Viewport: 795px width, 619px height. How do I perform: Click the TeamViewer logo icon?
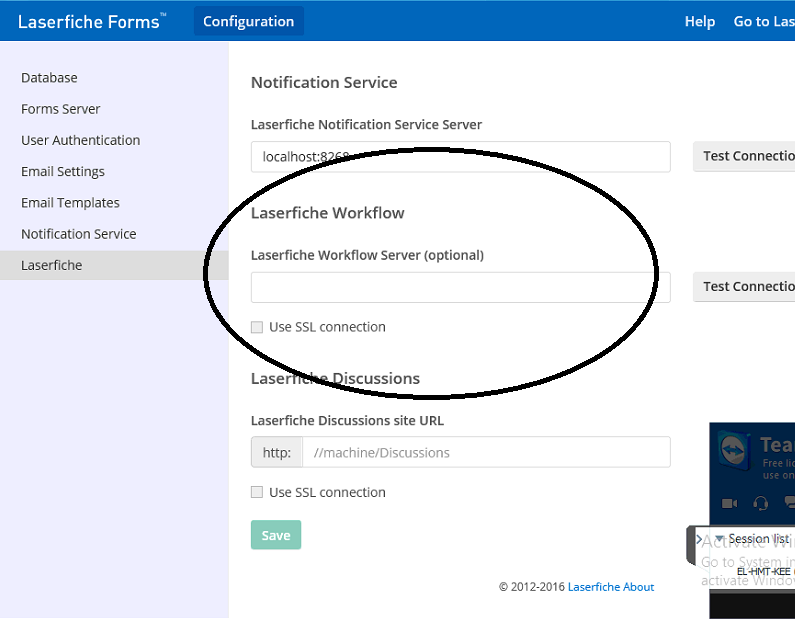point(735,451)
